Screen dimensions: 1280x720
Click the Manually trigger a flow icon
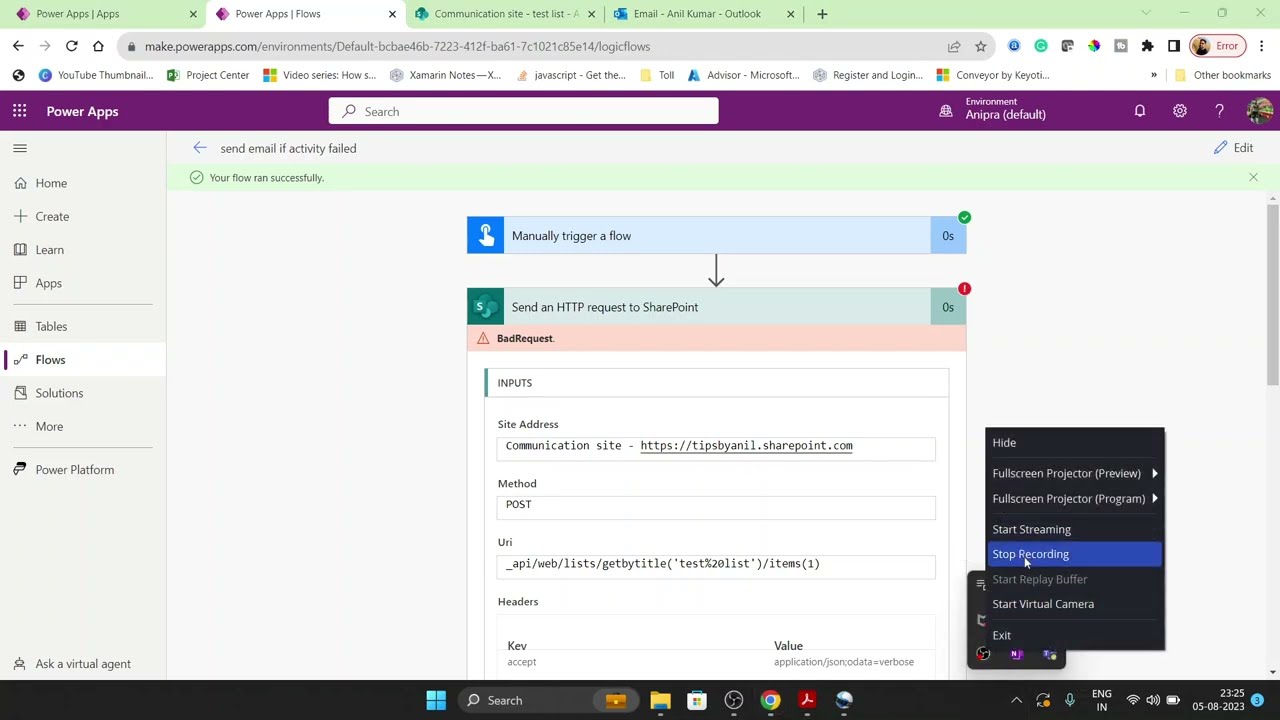[x=485, y=235]
